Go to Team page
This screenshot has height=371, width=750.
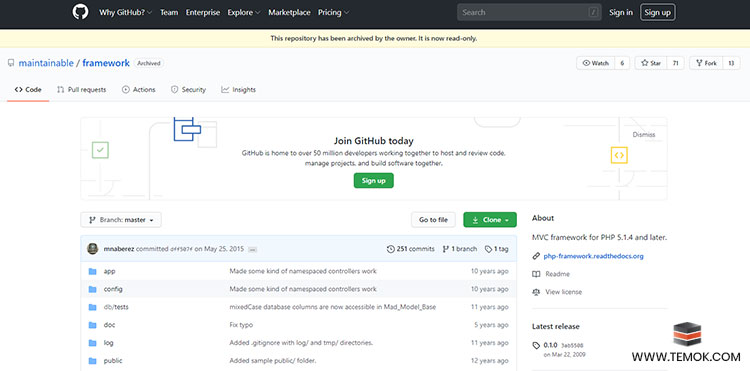169,12
